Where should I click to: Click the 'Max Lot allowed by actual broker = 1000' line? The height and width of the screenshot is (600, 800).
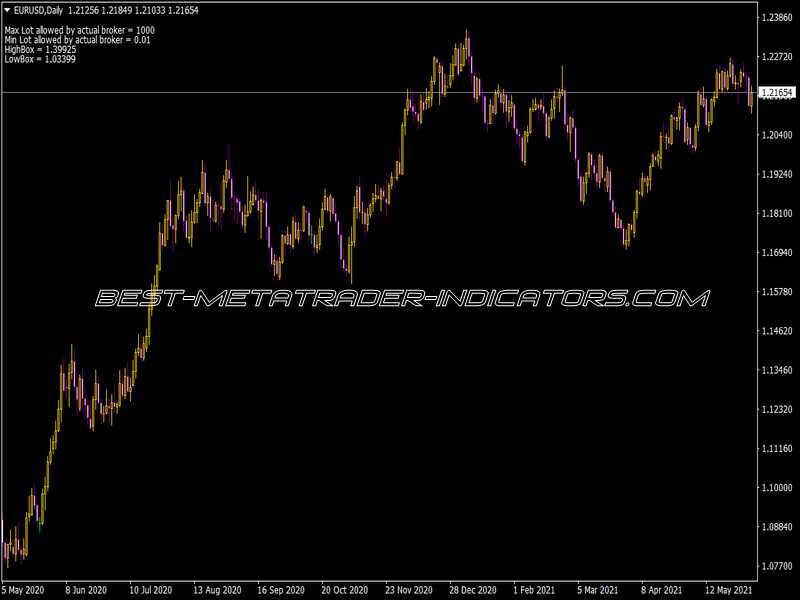coord(80,31)
